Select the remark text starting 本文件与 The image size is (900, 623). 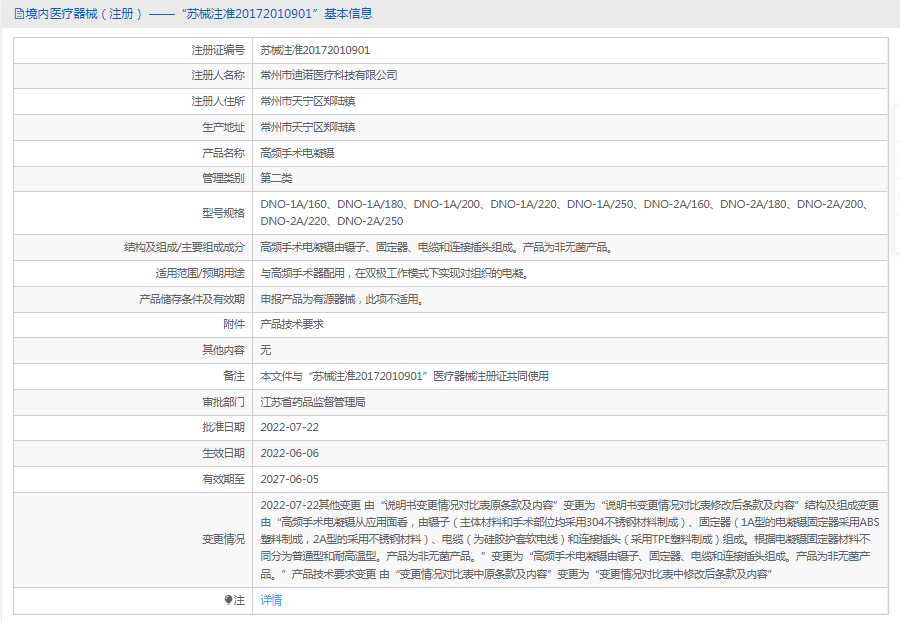(405, 376)
